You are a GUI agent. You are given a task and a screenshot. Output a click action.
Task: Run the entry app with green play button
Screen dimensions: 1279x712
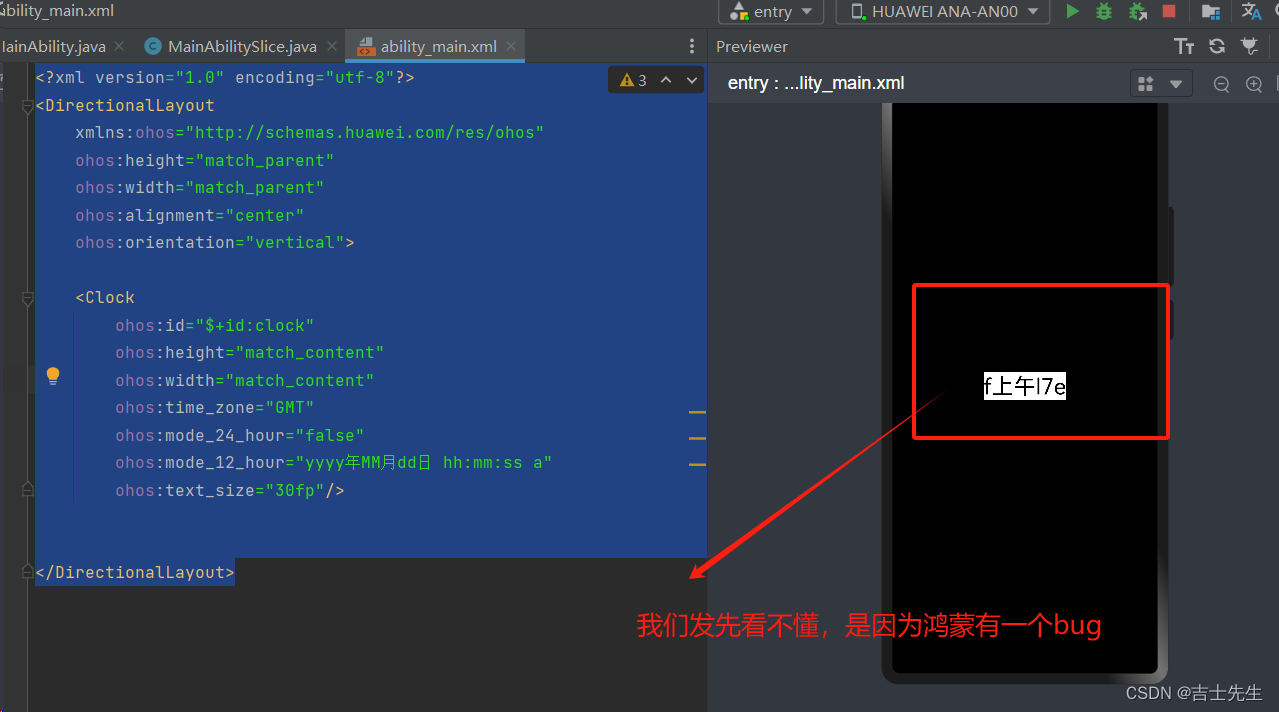1073,11
